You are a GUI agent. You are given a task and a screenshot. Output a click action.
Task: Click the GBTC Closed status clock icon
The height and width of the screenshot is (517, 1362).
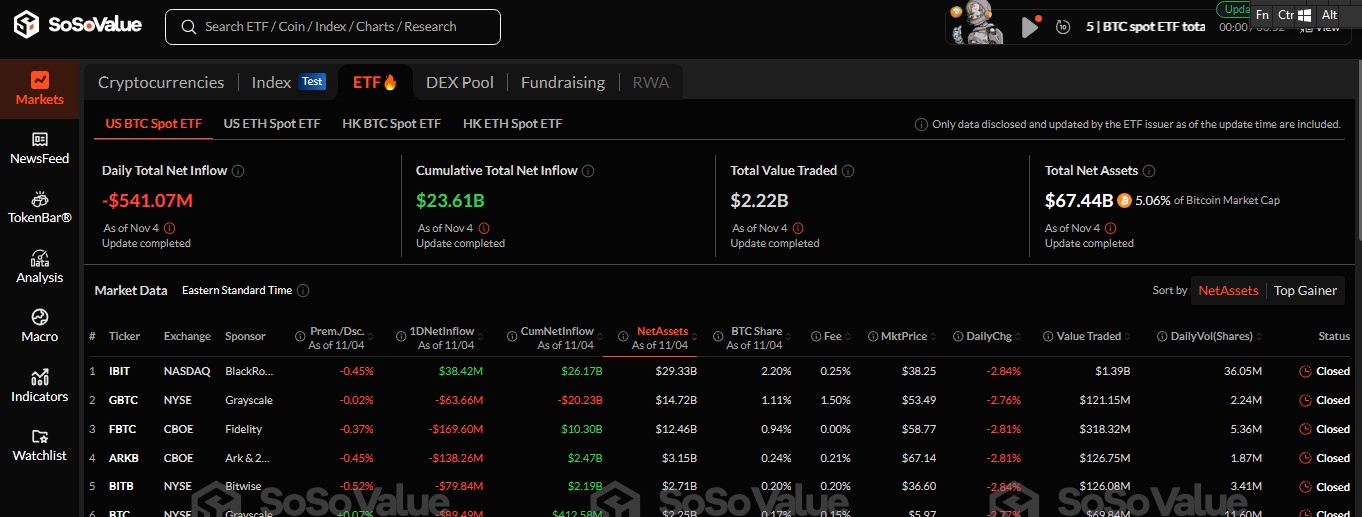1305,400
